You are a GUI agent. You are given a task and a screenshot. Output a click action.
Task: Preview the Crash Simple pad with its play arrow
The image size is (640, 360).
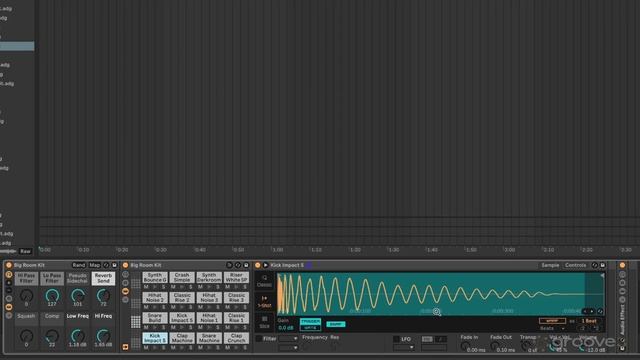182,287
